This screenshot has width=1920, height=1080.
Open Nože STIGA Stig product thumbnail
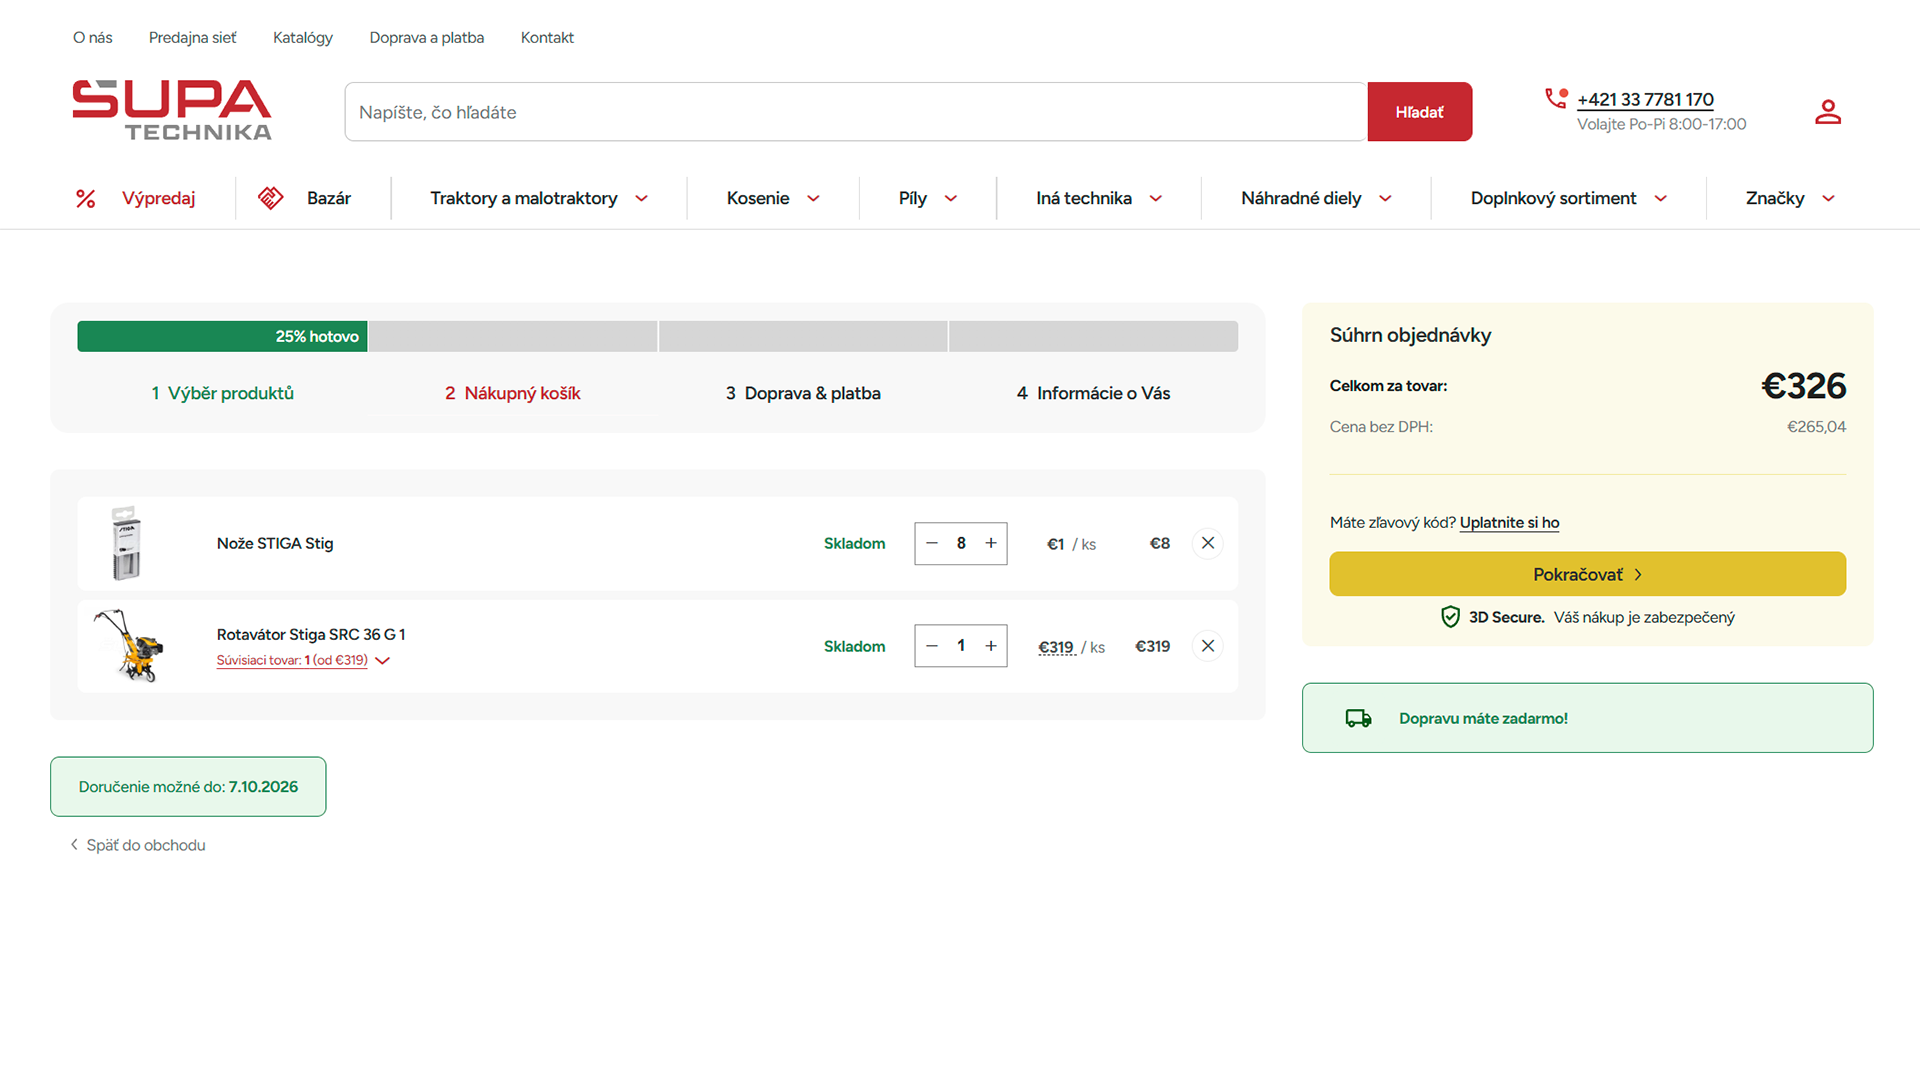pyautogui.click(x=127, y=543)
